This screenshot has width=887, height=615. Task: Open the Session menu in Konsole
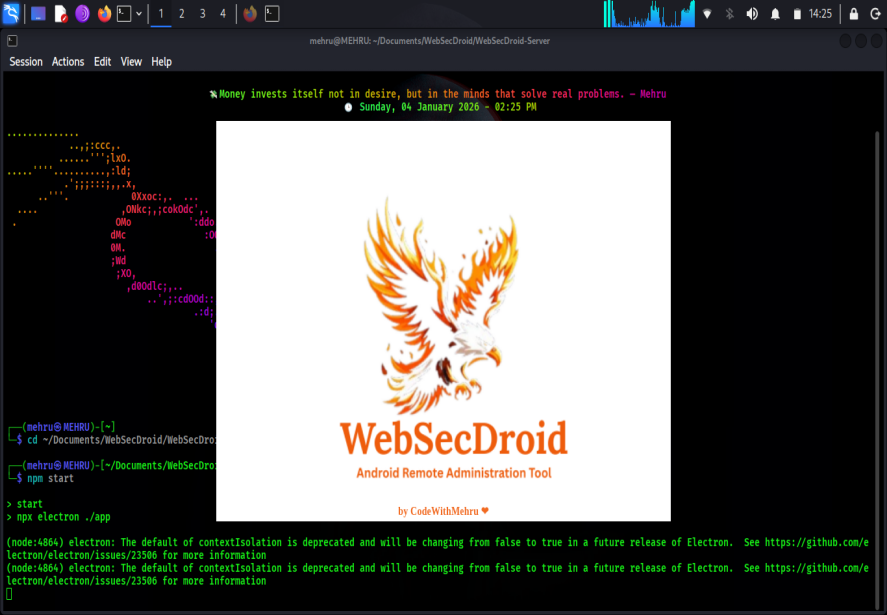[26, 61]
